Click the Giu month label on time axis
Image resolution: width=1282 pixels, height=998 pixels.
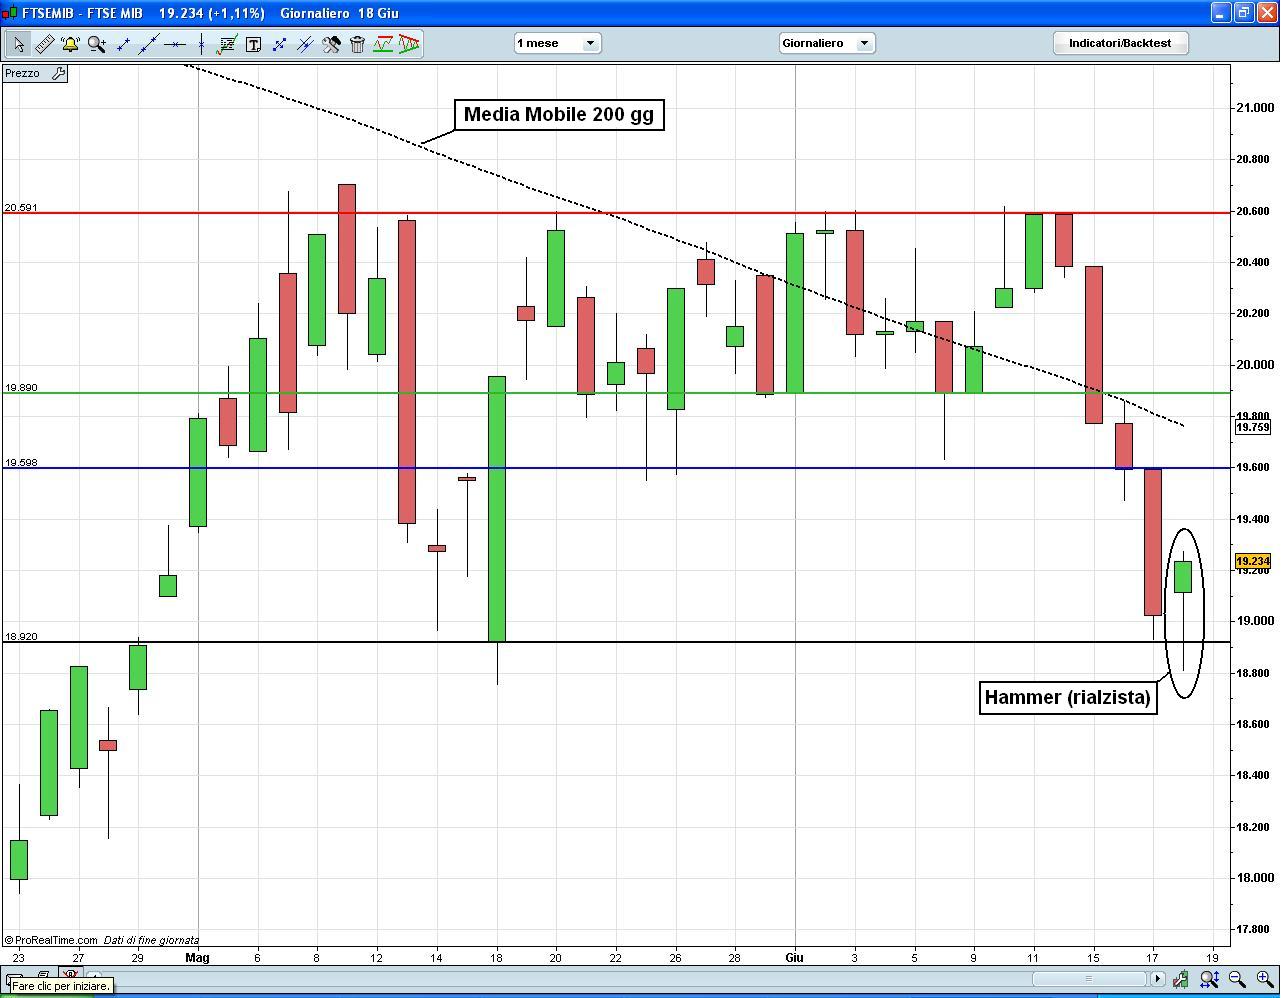794,957
